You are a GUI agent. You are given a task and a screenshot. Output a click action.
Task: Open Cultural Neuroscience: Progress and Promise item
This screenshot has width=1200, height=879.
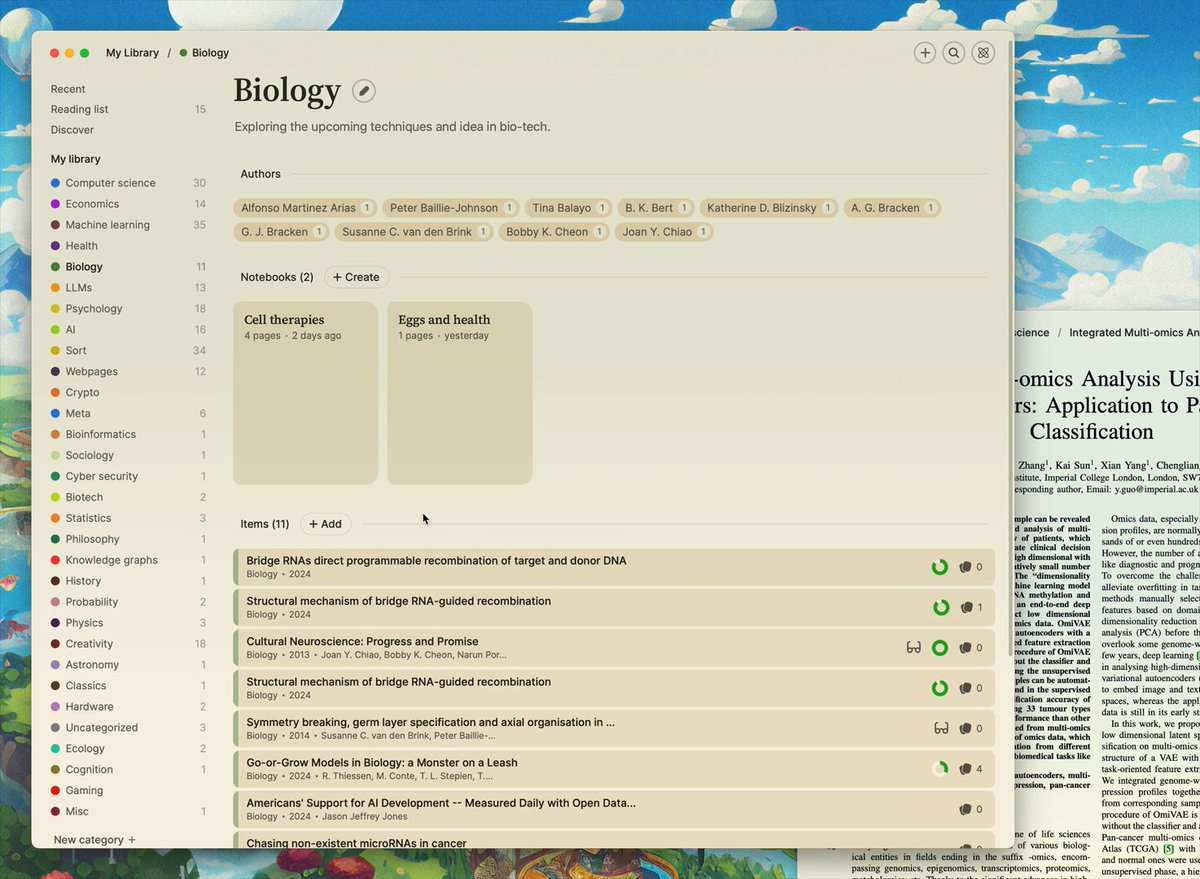(x=615, y=648)
